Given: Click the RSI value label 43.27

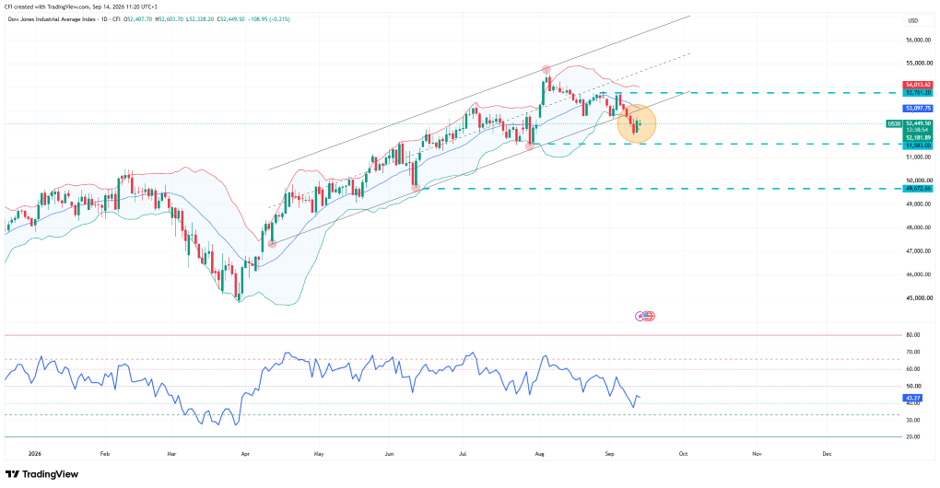Looking at the screenshot, I should [912, 397].
